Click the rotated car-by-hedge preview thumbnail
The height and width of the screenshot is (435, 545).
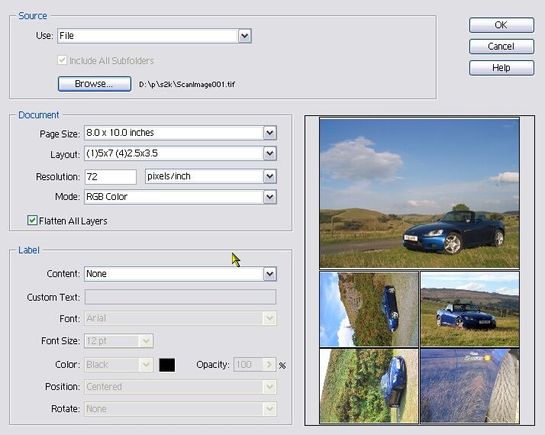(x=369, y=386)
